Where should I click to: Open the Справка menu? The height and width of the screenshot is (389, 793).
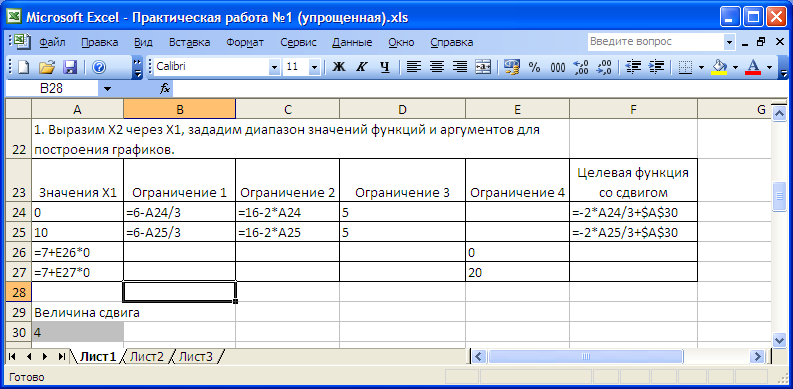[x=451, y=42]
